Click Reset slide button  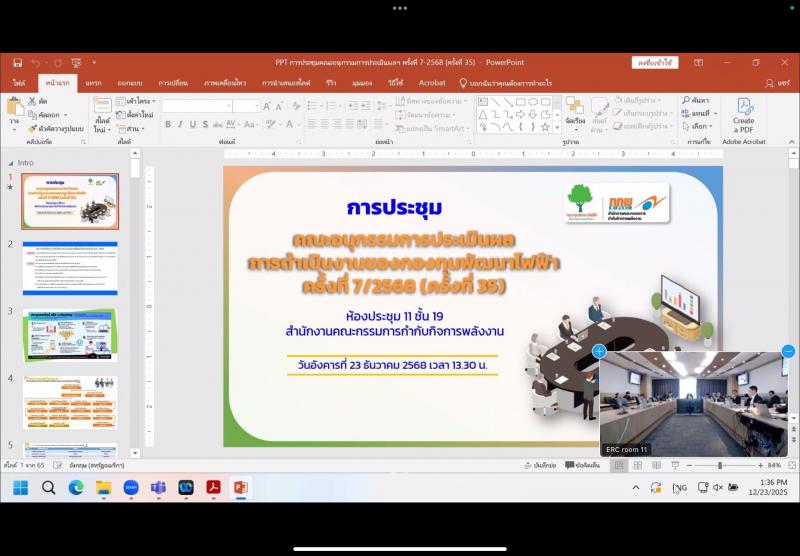point(135,115)
